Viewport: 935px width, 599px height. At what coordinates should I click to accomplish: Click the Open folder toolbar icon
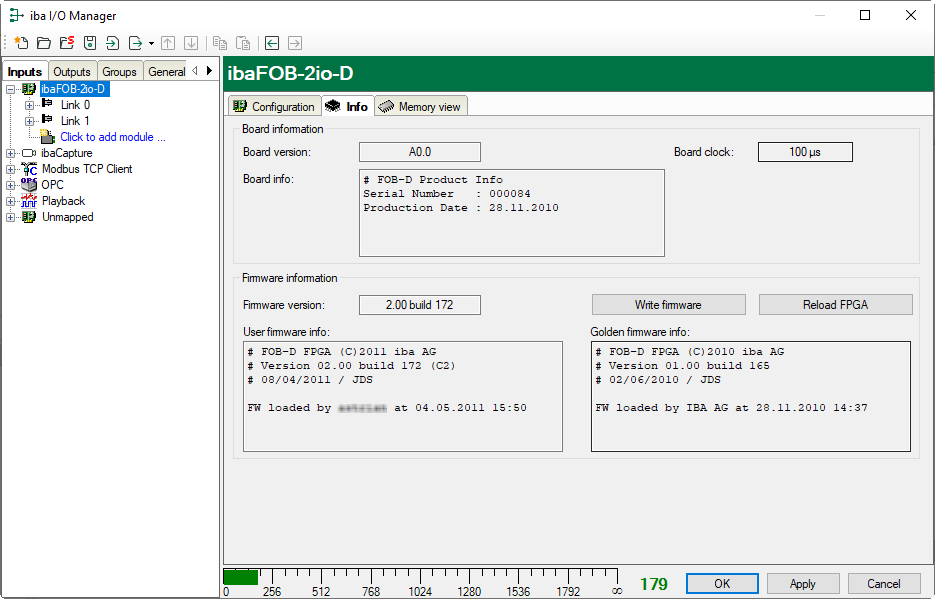(x=44, y=43)
